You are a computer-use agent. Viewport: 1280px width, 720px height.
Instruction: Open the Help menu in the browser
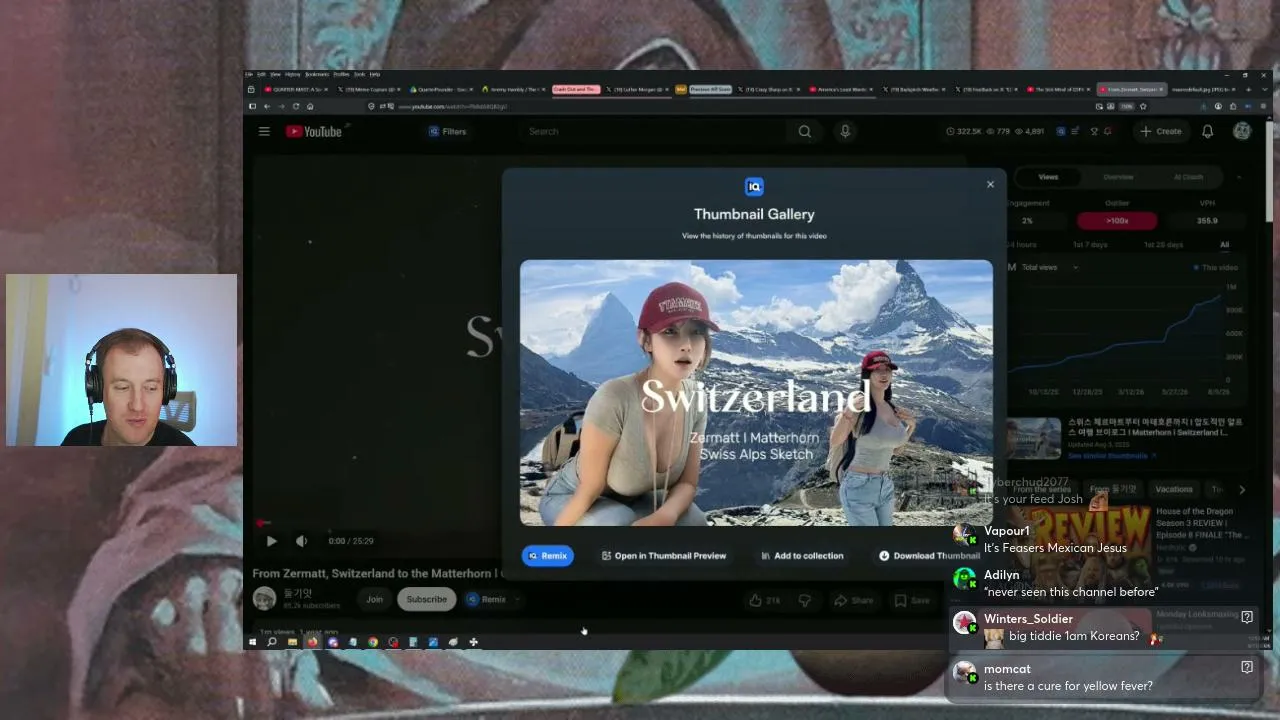pyautogui.click(x=375, y=74)
